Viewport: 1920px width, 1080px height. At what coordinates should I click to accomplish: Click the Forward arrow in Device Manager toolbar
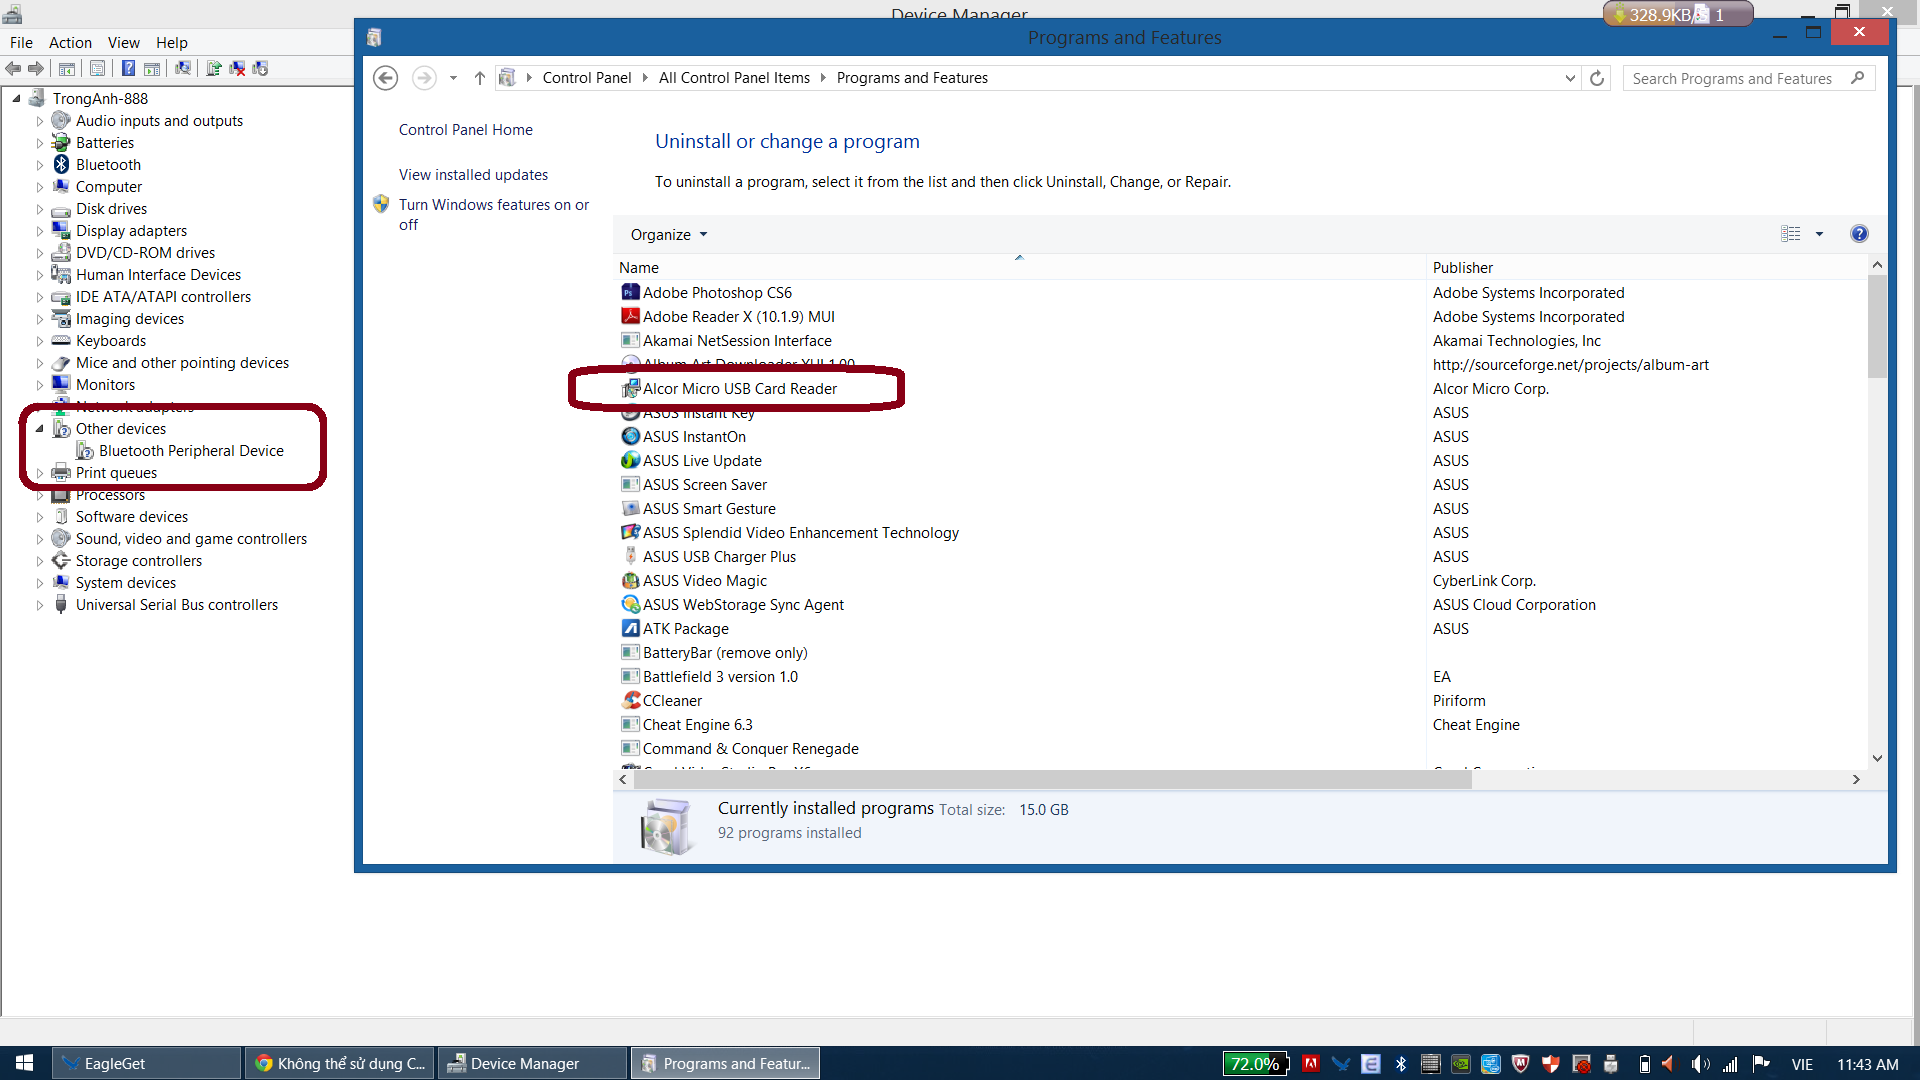36,69
